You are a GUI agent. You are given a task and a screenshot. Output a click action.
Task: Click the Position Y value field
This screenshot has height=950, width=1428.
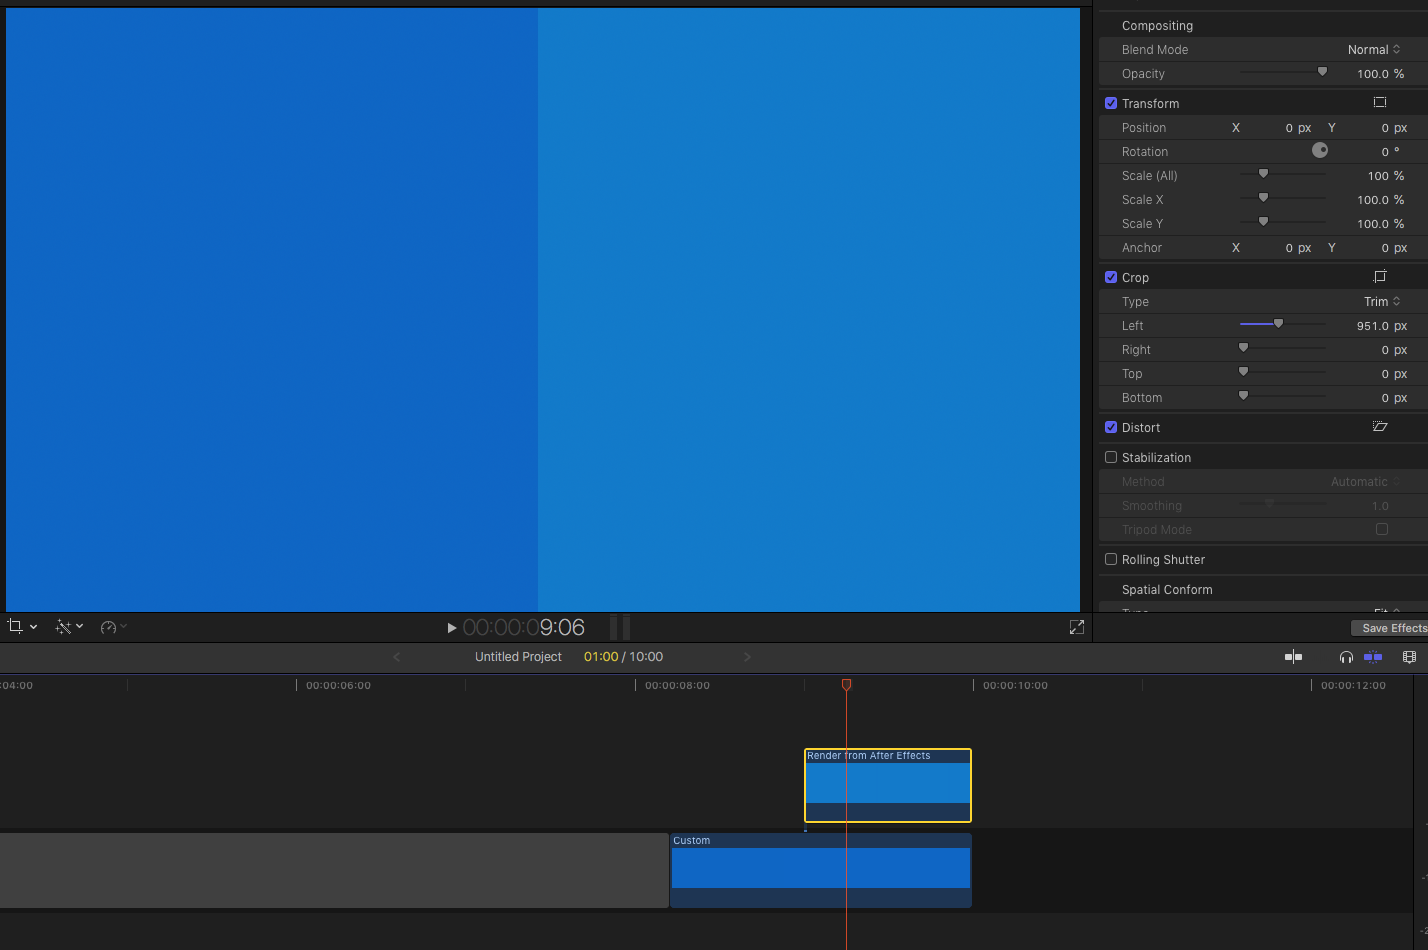coord(1394,128)
